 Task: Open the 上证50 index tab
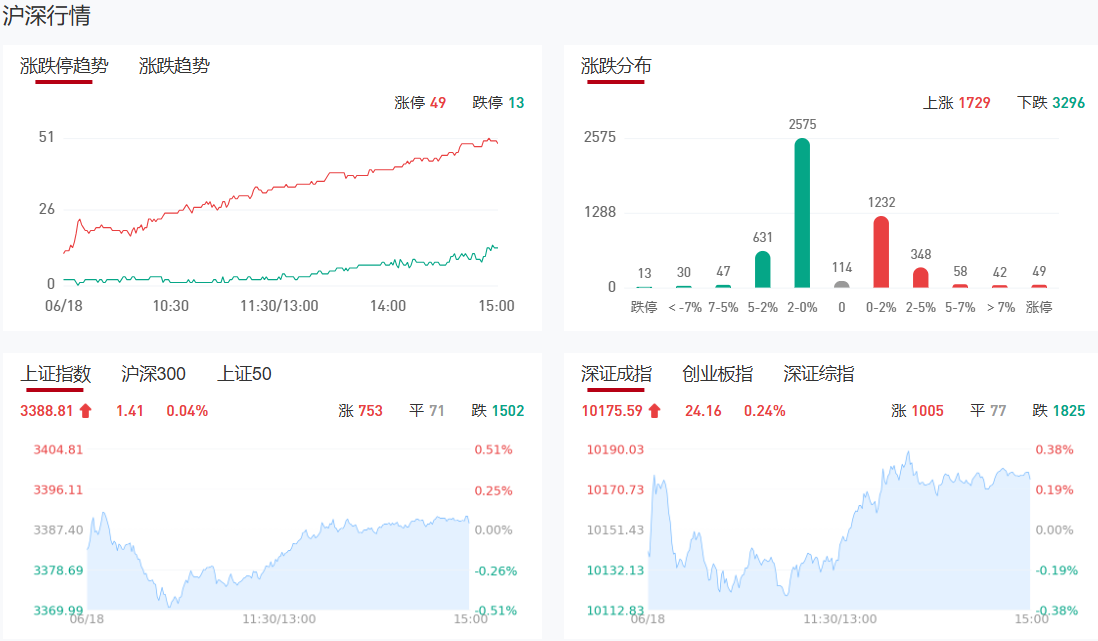pyautogui.click(x=244, y=374)
